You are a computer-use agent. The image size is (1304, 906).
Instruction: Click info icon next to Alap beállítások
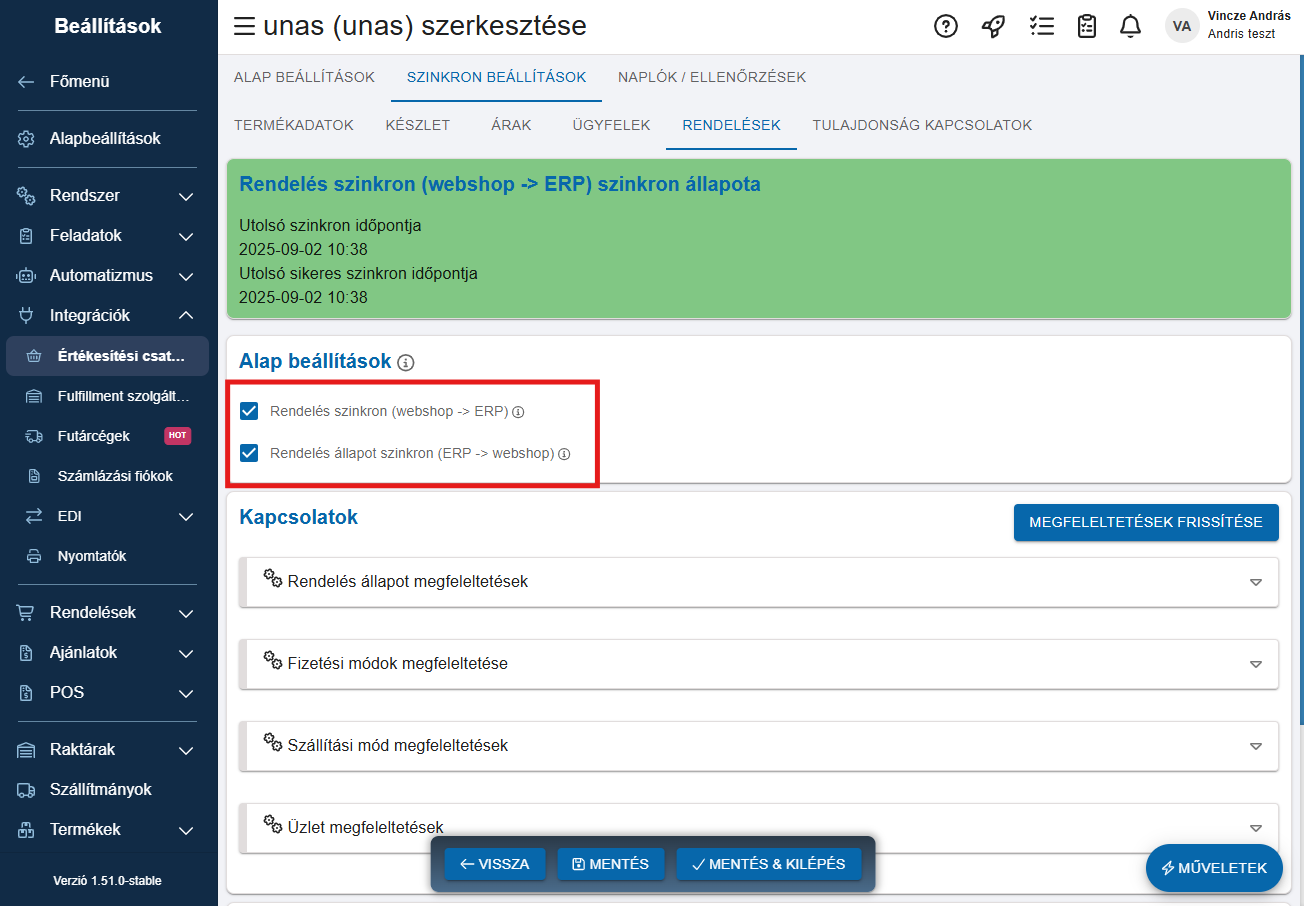point(406,362)
